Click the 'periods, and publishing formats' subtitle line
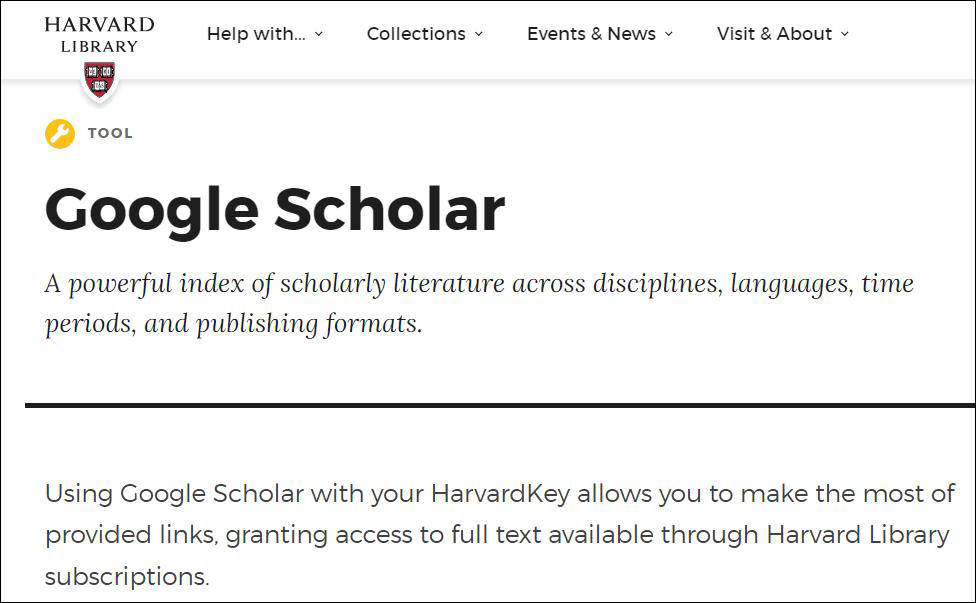The width and height of the screenshot is (976, 603). point(233,324)
